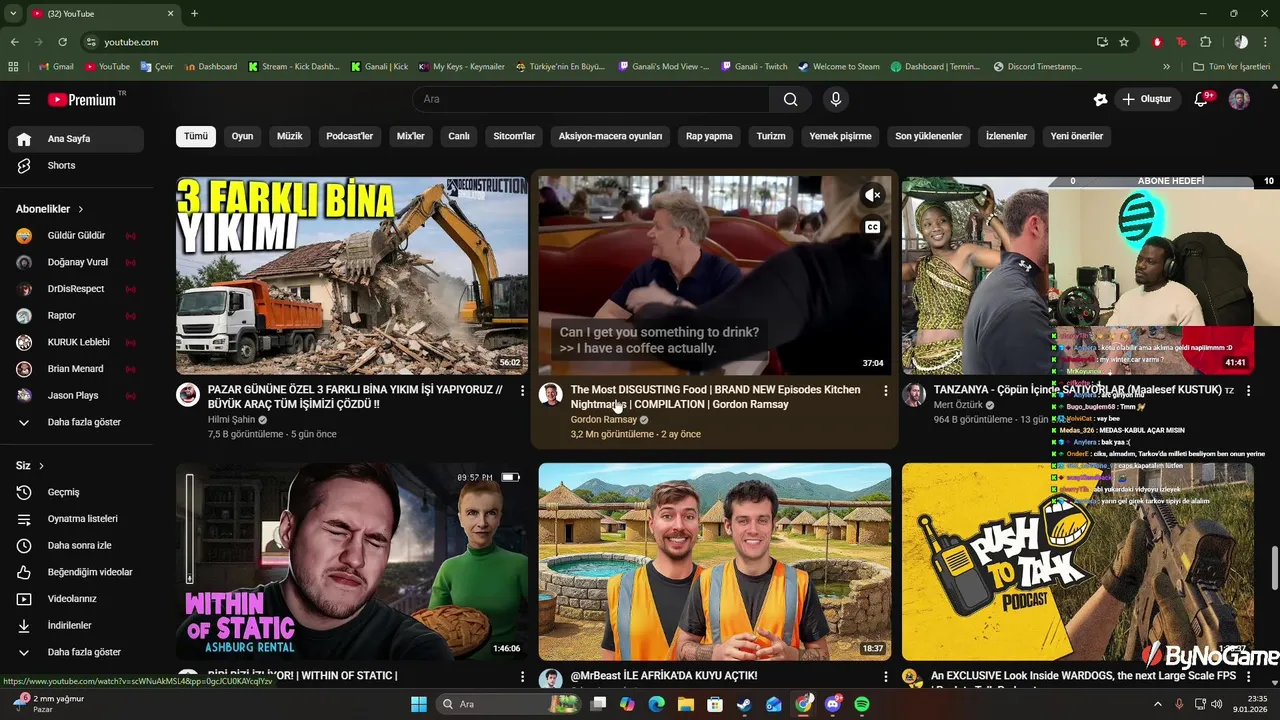Image resolution: width=1280 pixels, height=720 pixels.
Task: Reload the page with the refresh button
Action: [x=62, y=42]
